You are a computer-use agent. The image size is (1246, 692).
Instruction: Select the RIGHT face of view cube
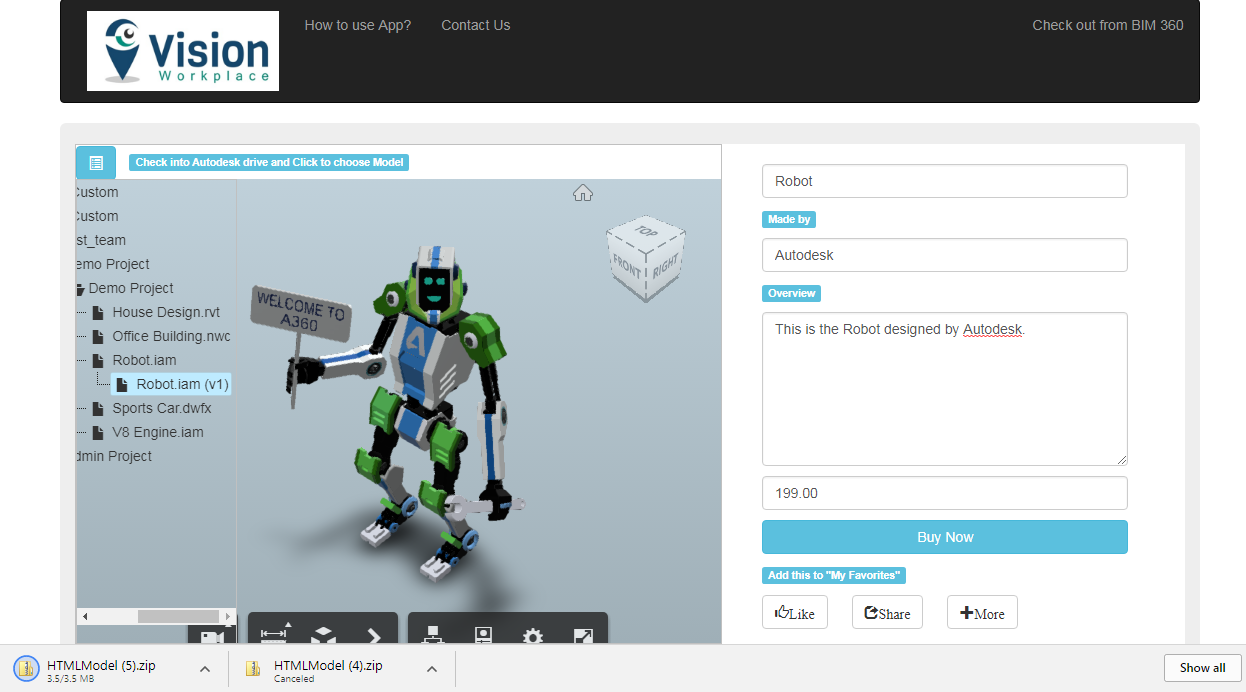[x=667, y=267]
